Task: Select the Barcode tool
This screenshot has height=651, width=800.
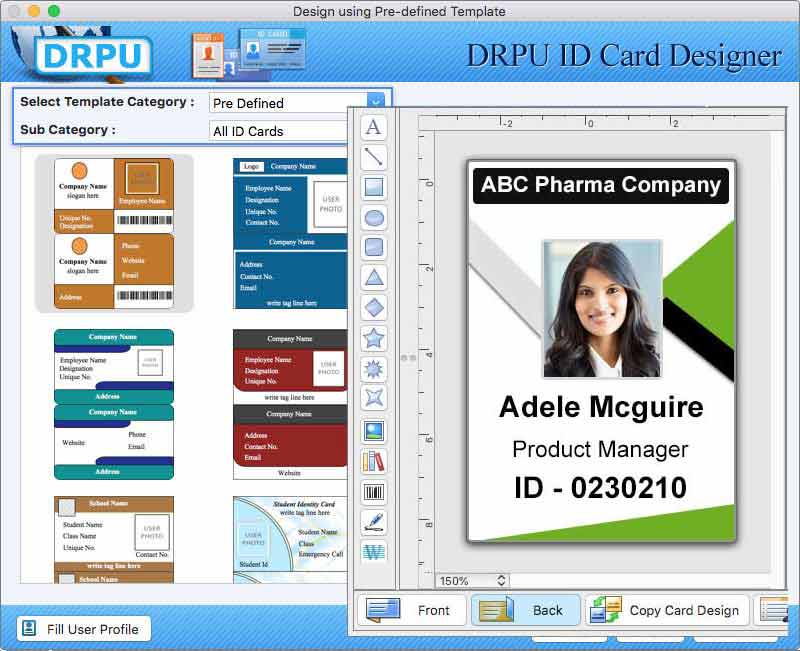Action: pyautogui.click(x=373, y=492)
